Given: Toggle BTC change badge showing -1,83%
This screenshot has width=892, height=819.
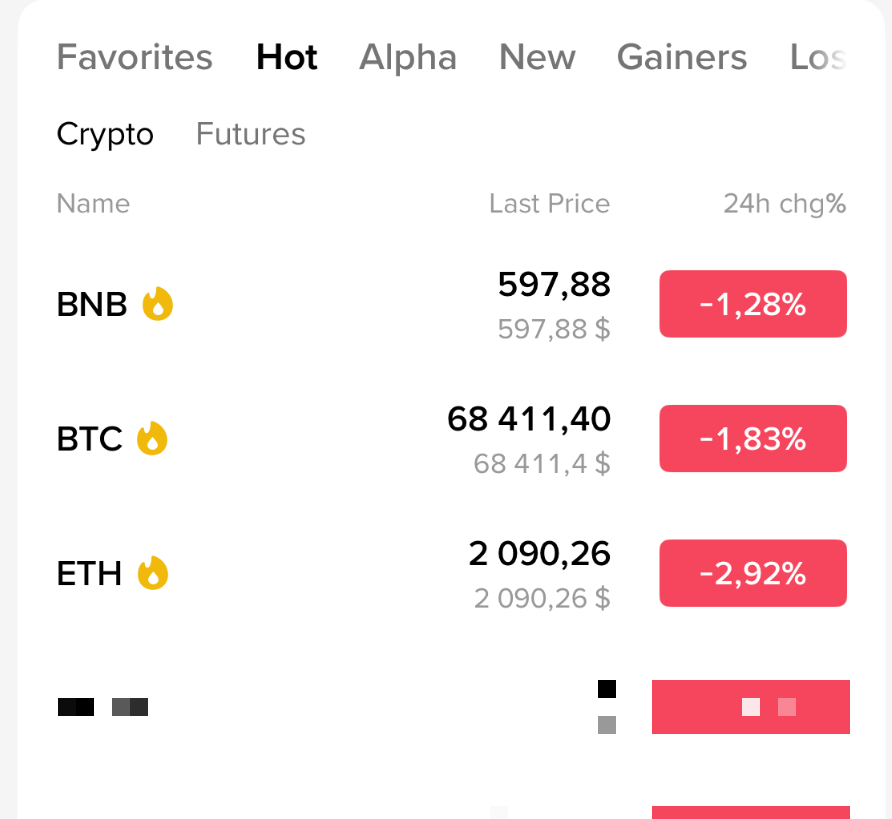Looking at the screenshot, I should coord(753,439).
